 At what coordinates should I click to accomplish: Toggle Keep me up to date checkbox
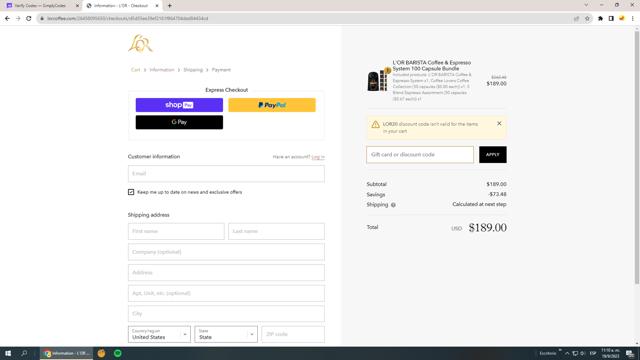131,192
